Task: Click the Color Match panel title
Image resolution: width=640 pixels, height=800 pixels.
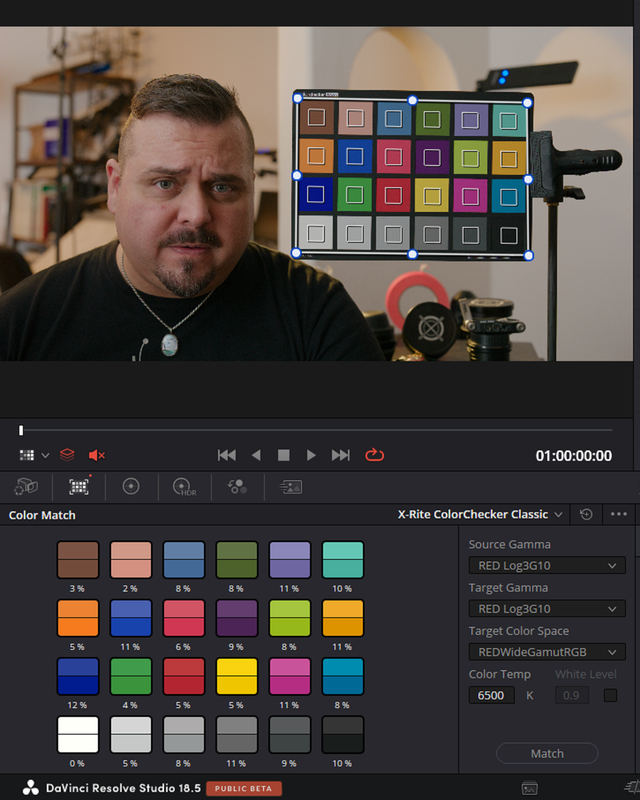Action: 42,515
